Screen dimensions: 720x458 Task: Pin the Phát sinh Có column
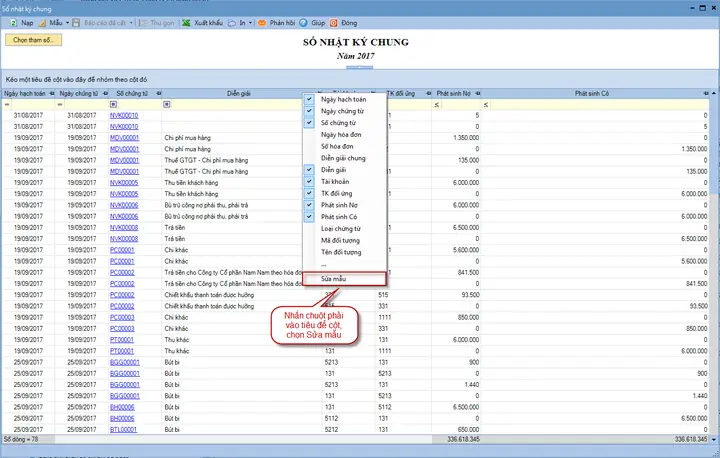click(706, 93)
